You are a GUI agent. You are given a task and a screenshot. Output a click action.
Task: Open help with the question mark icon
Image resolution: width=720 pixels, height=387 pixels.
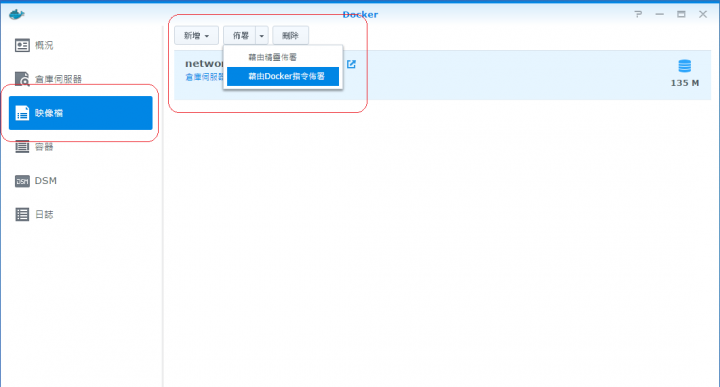click(638, 14)
